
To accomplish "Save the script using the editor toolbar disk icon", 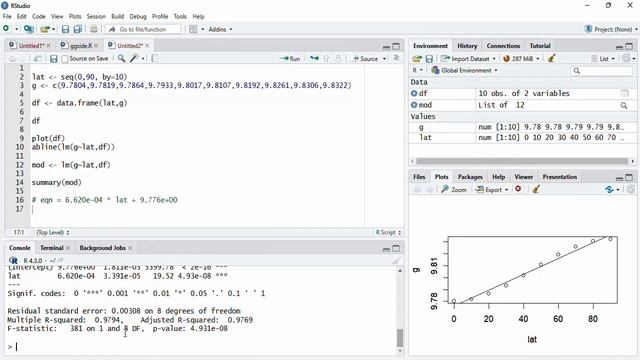I will point(53,59).
